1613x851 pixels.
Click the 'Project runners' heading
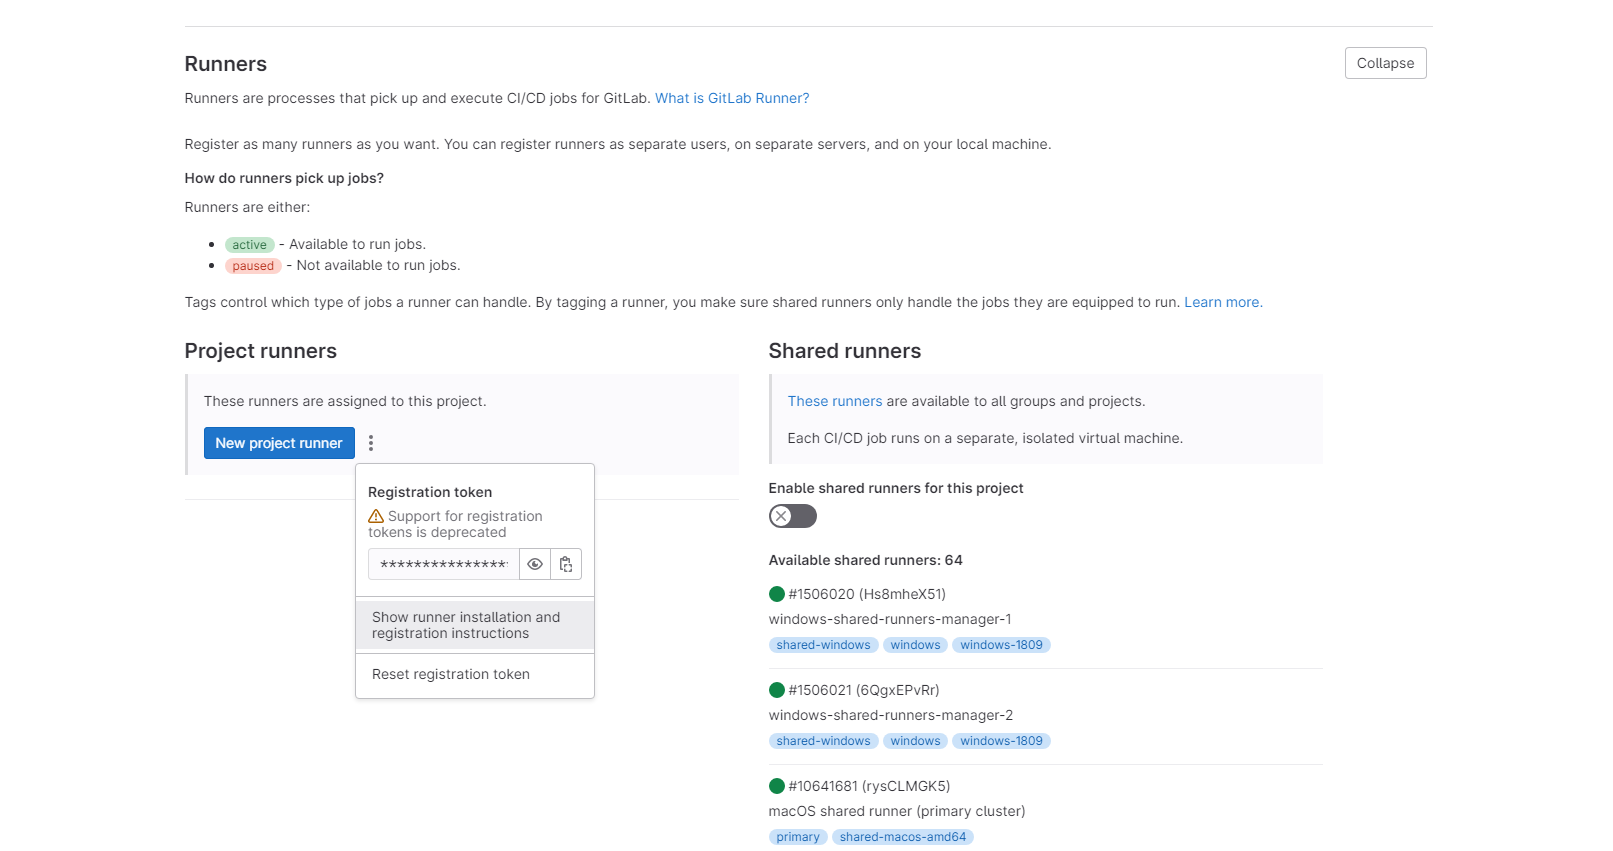click(261, 351)
